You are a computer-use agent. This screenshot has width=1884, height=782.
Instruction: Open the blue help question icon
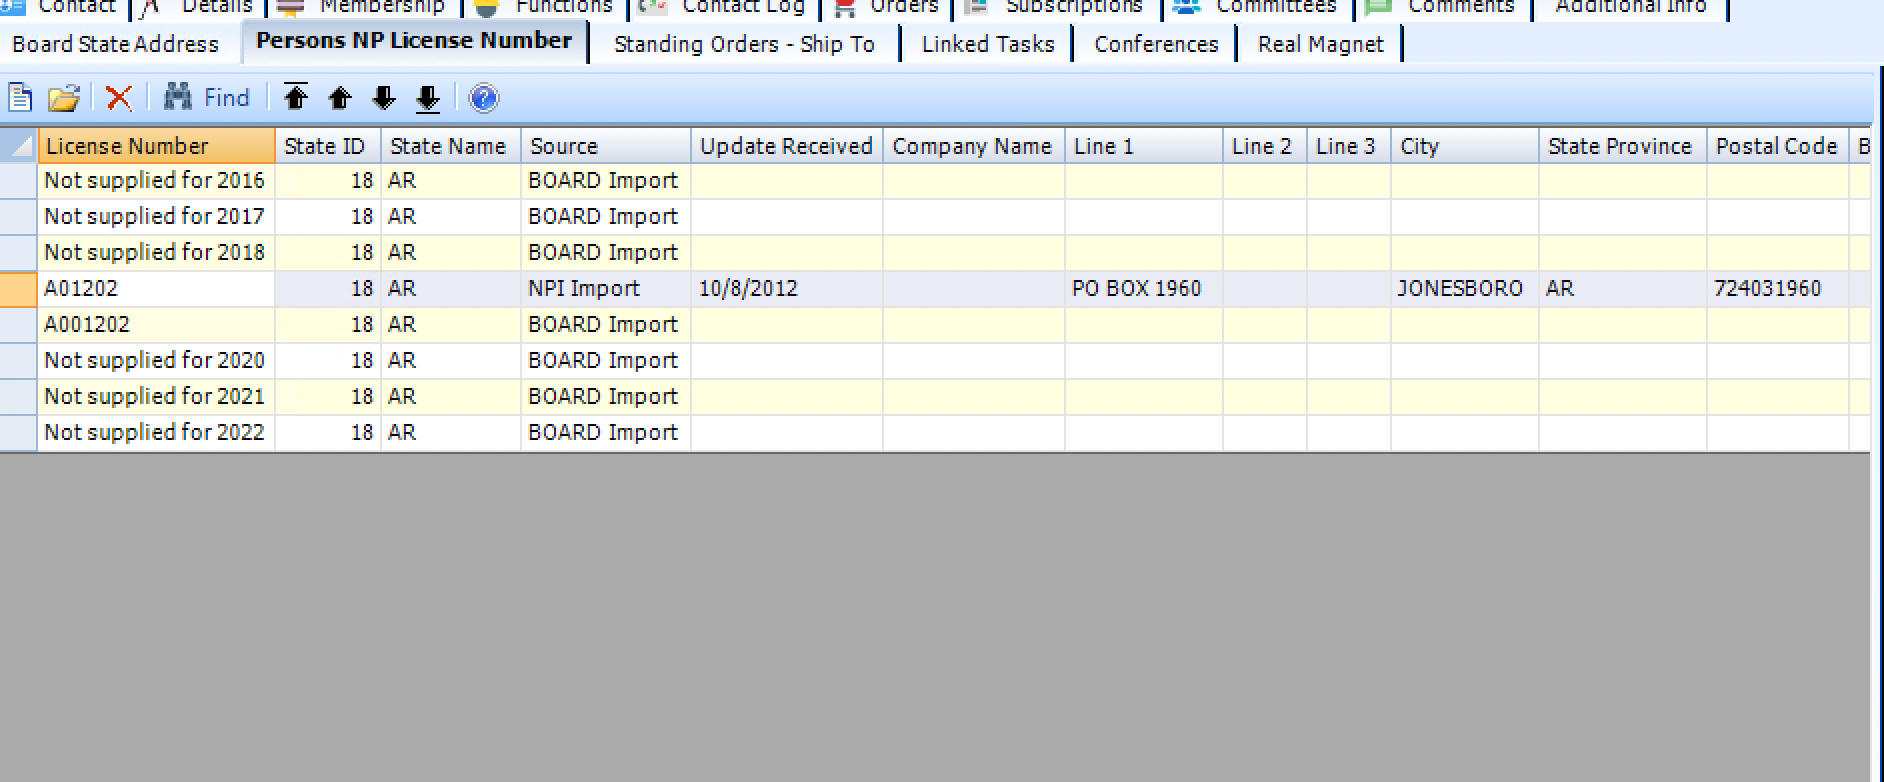[483, 98]
